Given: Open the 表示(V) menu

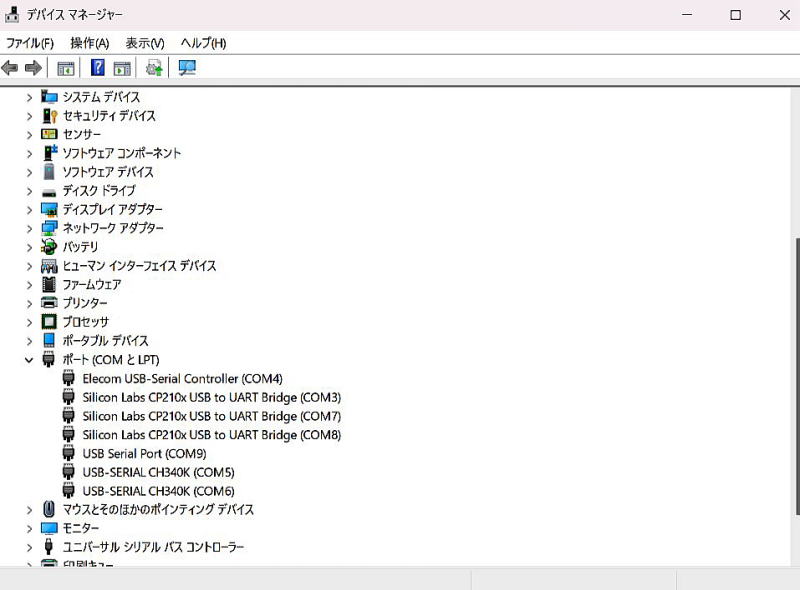Looking at the screenshot, I should click(145, 43).
